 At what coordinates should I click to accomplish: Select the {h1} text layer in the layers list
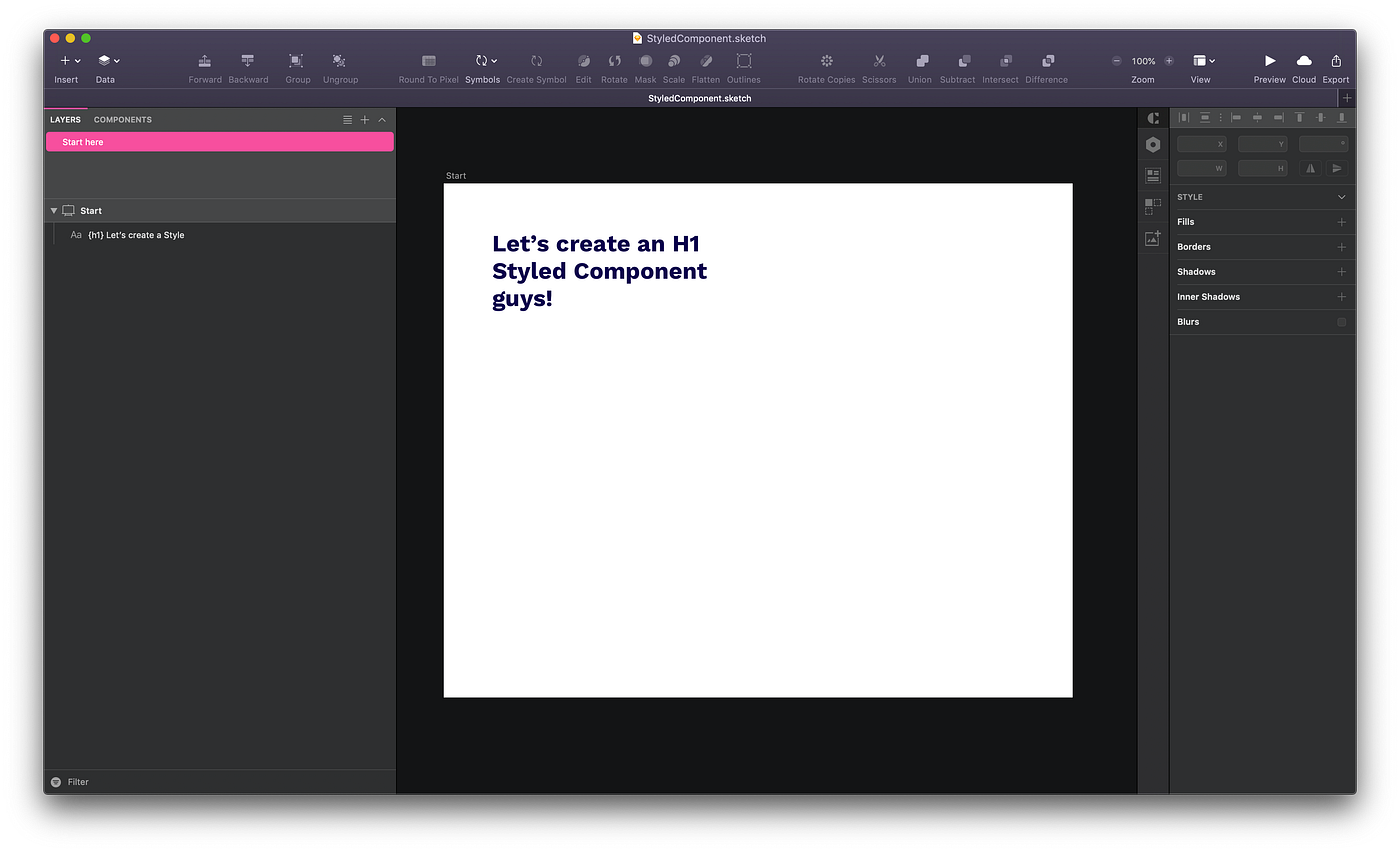pyautogui.click(x=137, y=234)
